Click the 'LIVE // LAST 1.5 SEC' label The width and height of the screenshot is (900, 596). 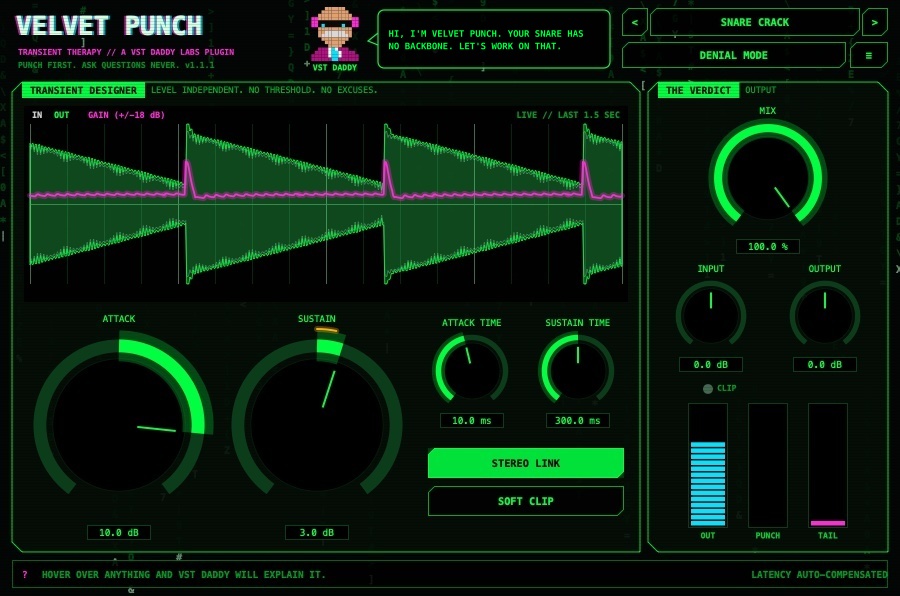(568, 115)
